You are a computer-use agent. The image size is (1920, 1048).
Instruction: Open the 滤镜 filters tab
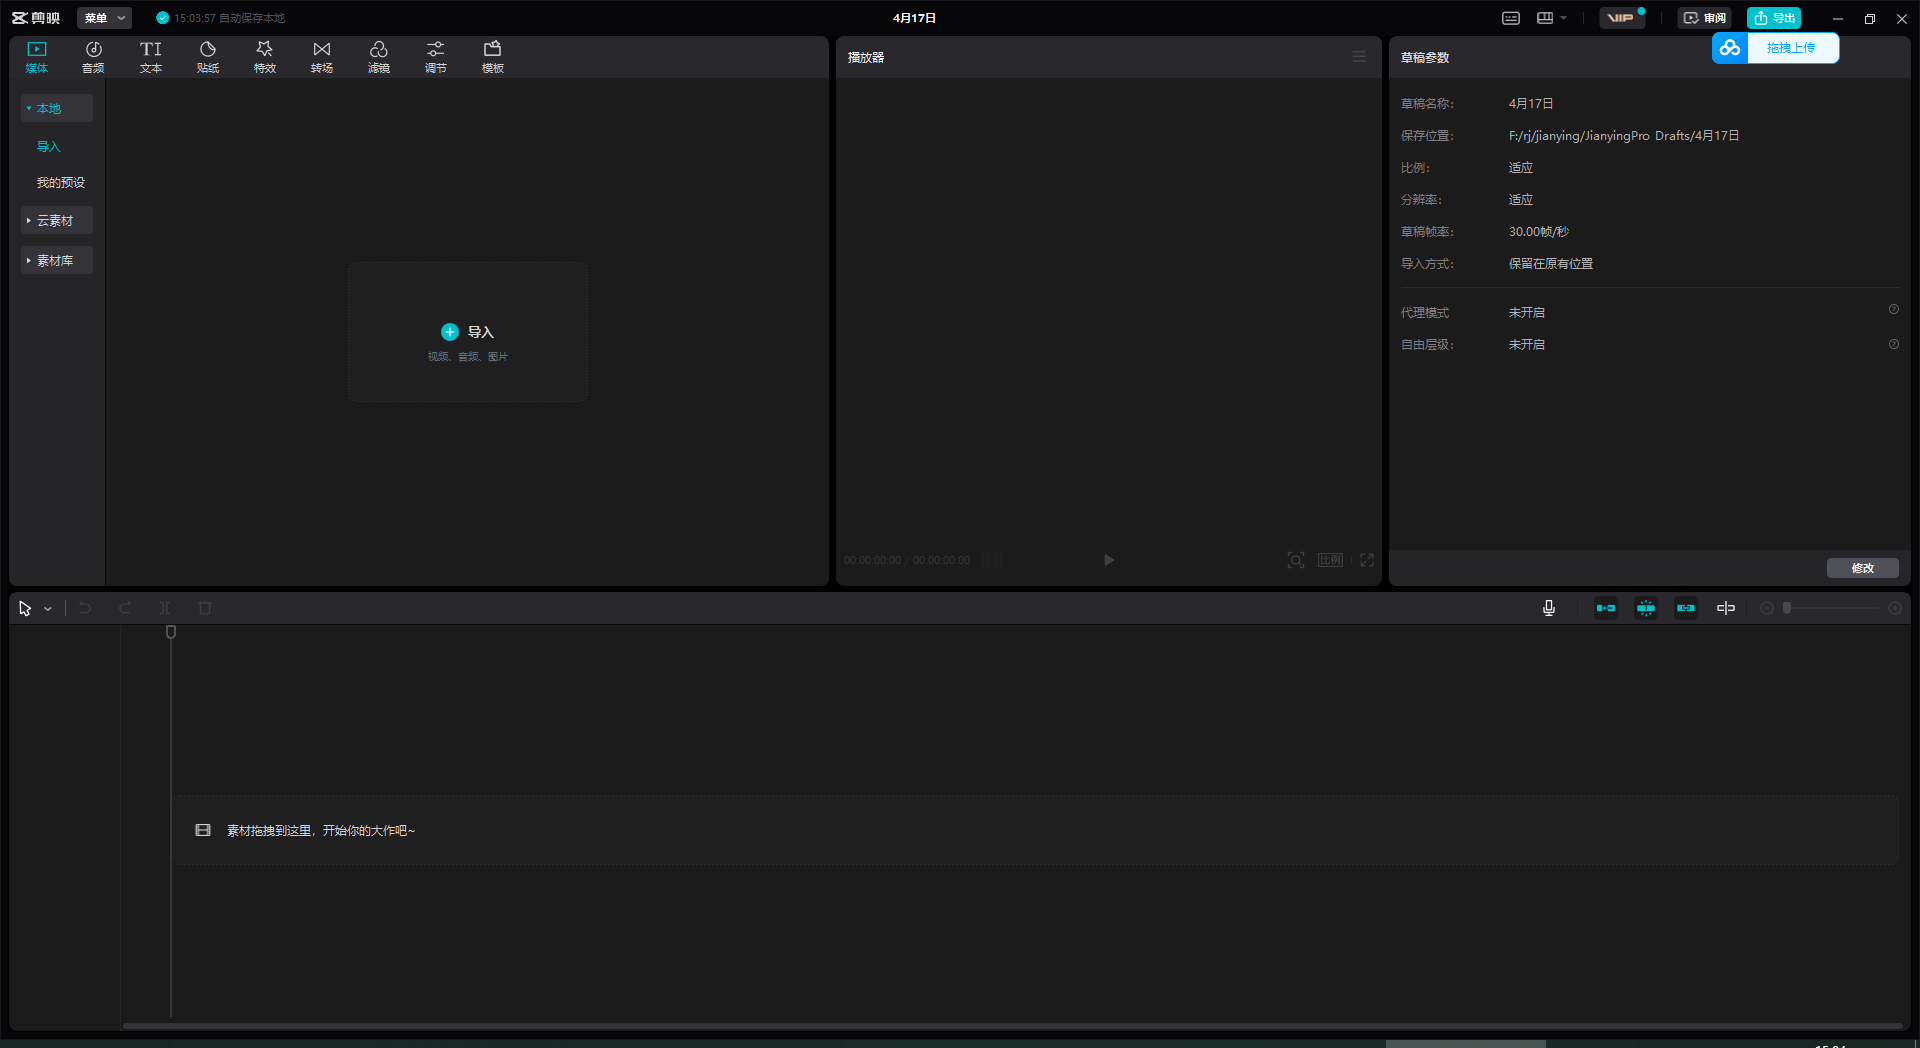click(x=379, y=57)
